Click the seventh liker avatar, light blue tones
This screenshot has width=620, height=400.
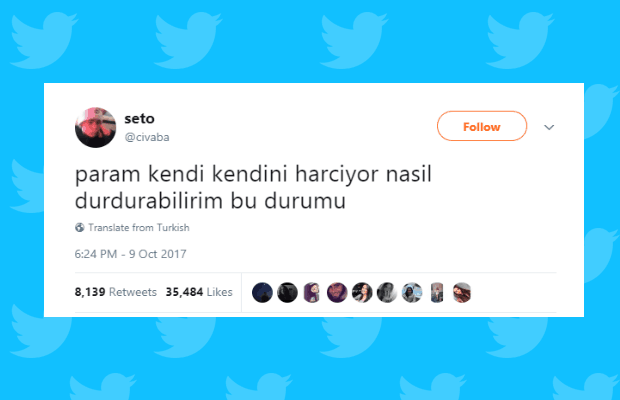tap(412, 293)
